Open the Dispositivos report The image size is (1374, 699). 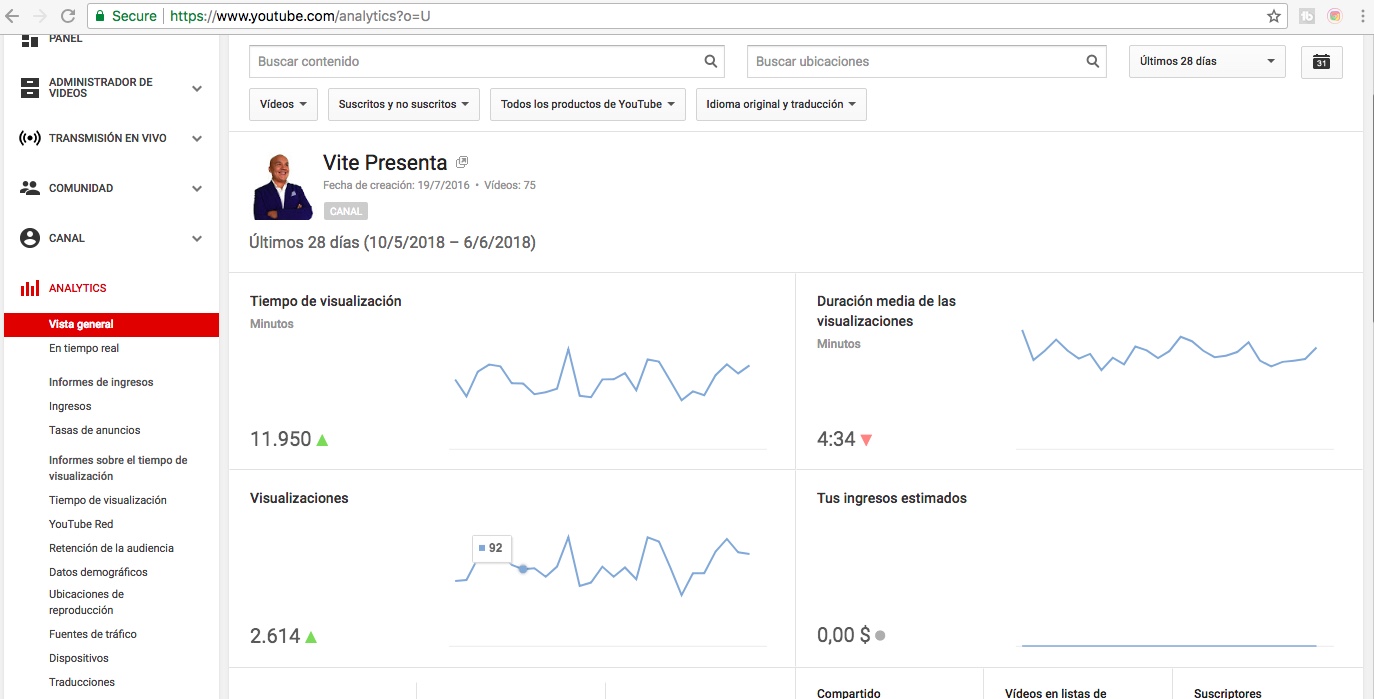click(x=79, y=658)
